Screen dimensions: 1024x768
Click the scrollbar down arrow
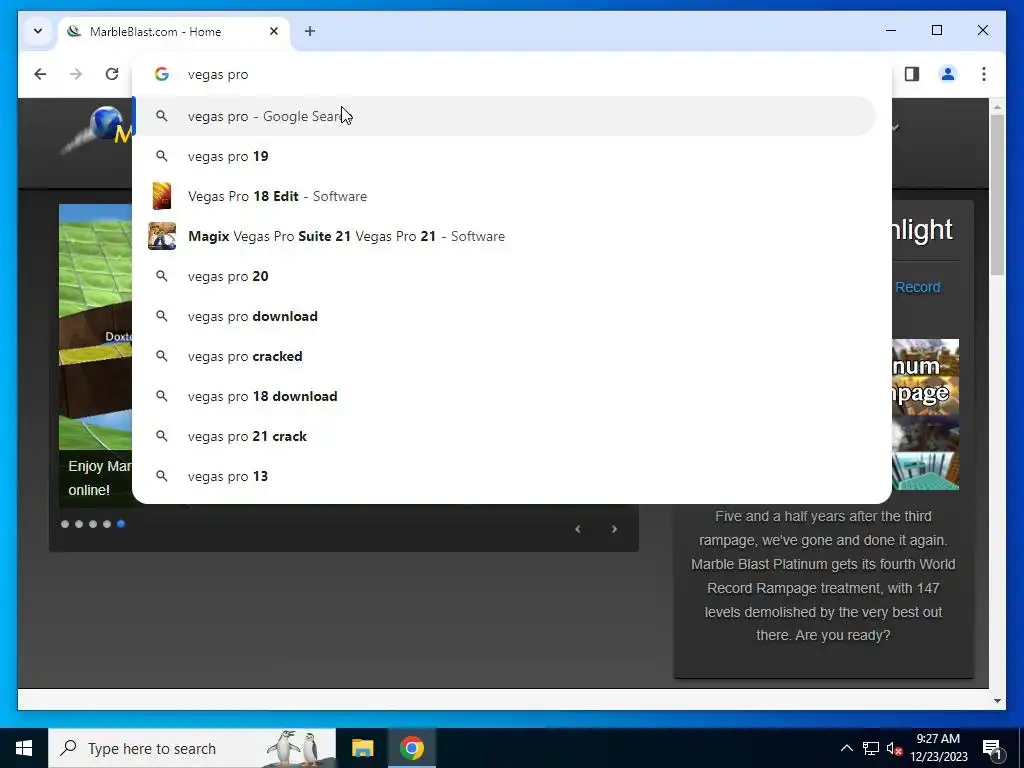997,701
